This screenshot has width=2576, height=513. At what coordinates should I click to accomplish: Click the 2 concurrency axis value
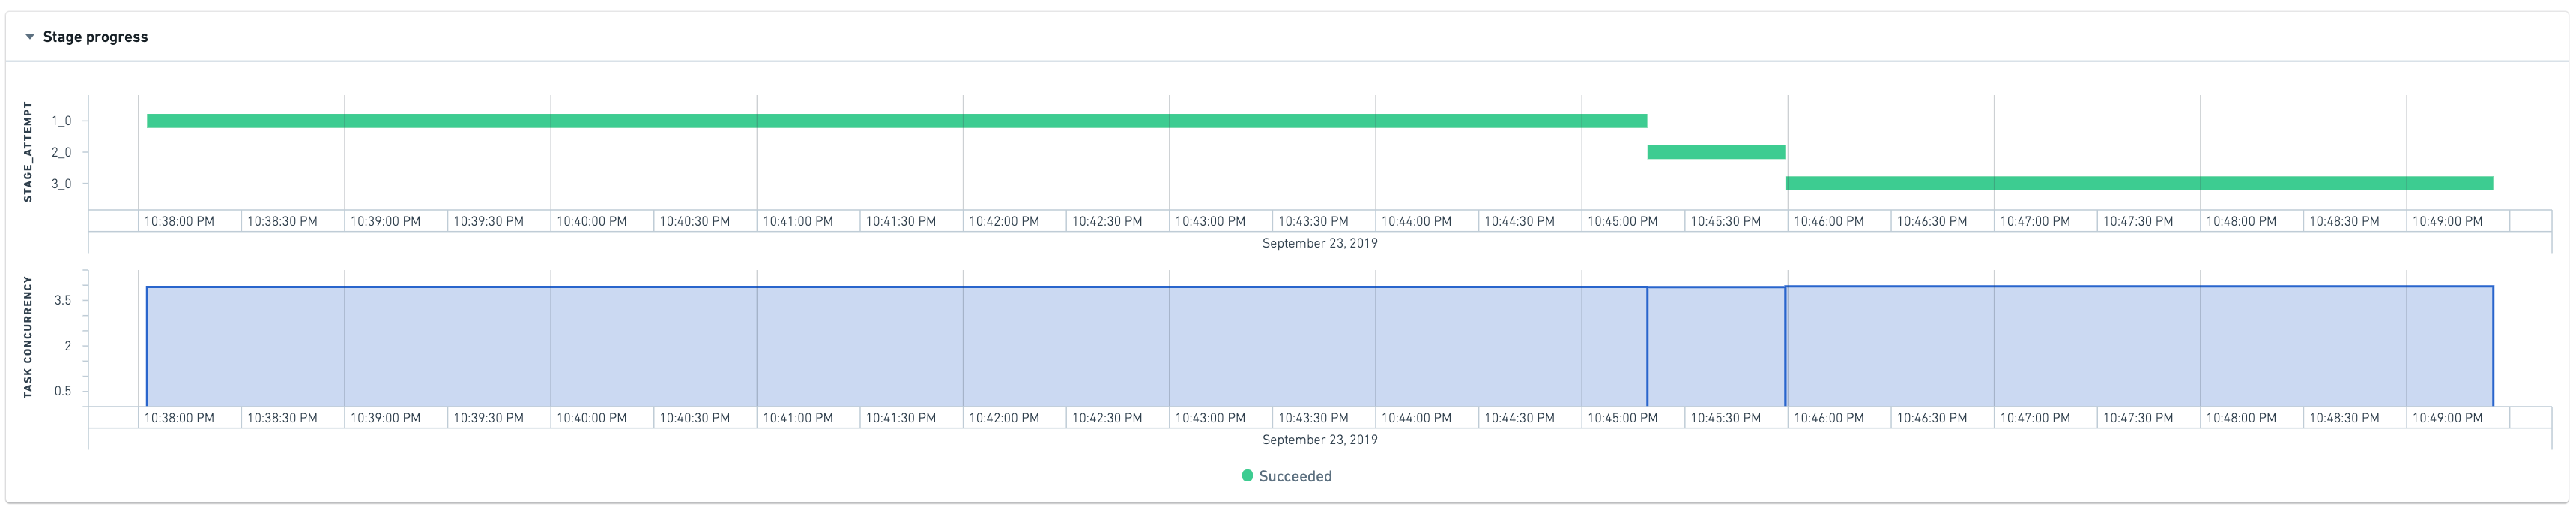(x=68, y=346)
